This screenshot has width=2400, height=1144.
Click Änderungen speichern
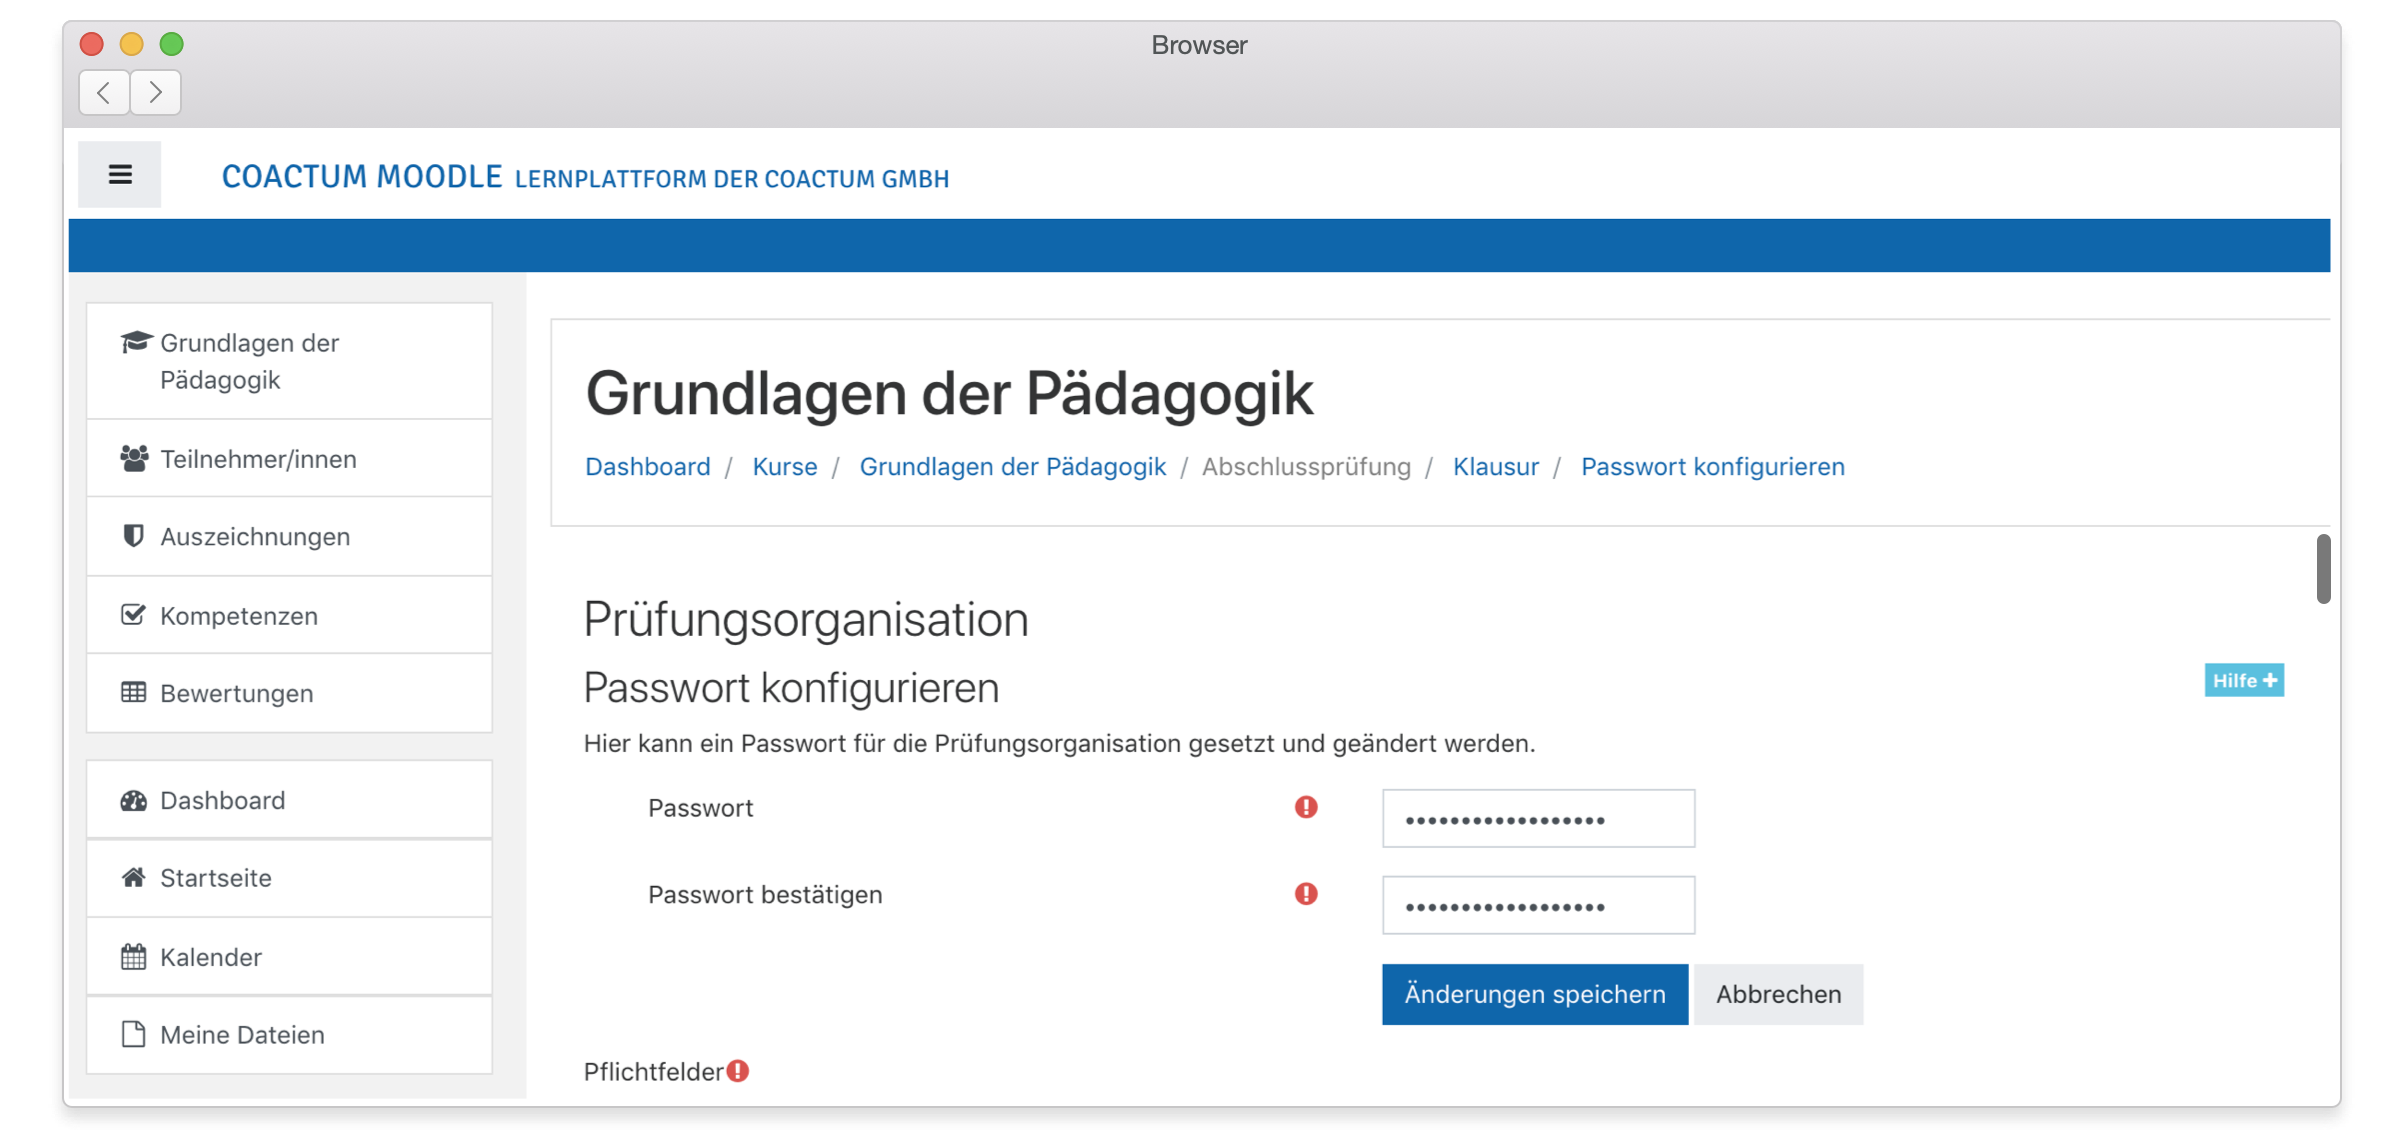click(x=1533, y=994)
